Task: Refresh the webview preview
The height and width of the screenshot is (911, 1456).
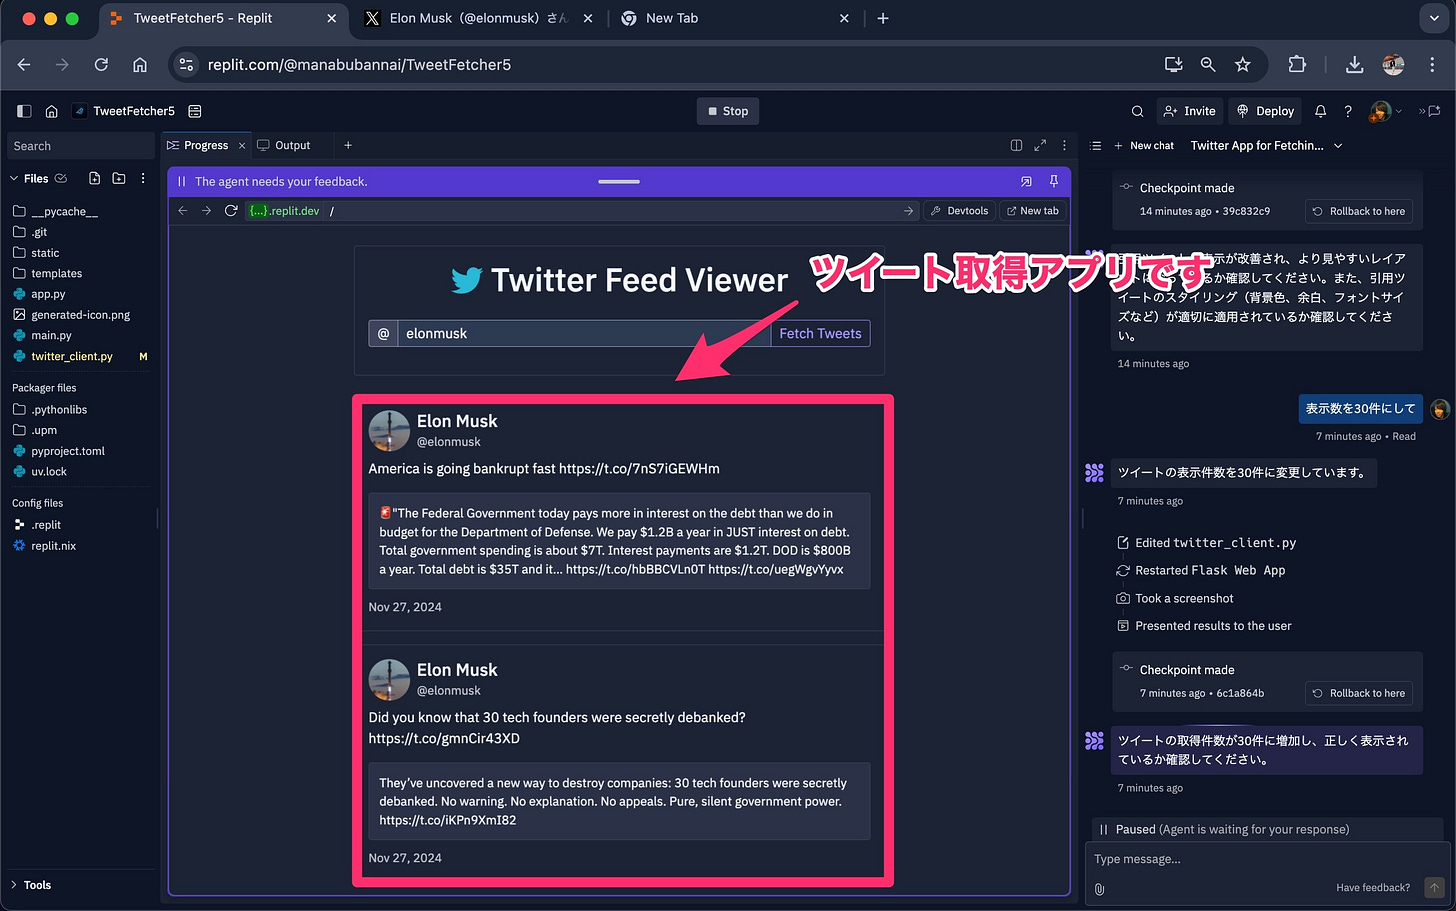Action: tap(231, 211)
